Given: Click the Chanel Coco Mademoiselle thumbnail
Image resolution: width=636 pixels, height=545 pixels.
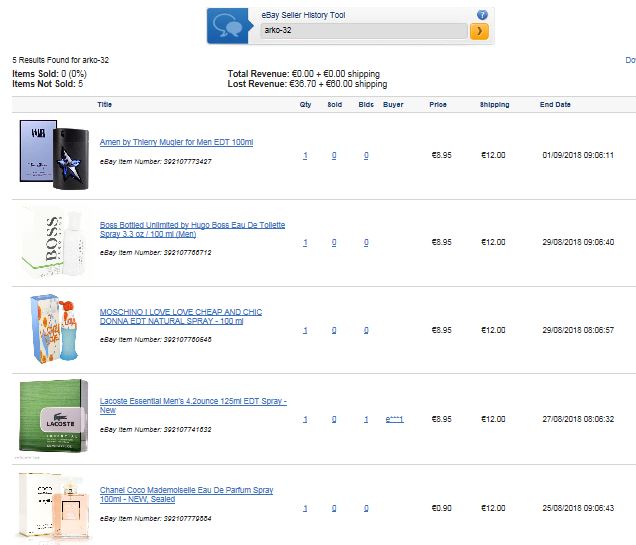Looking at the screenshot, I should tap(54, 507).
